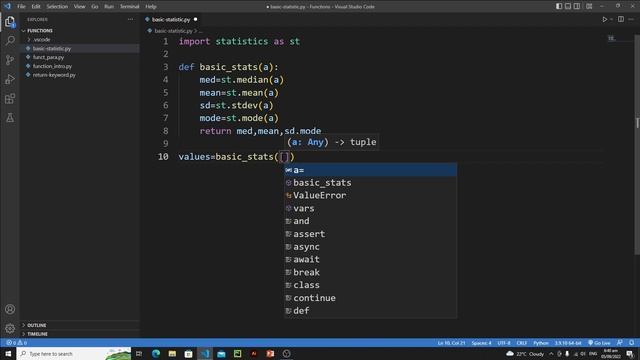Screen dimensions: 640x360
Task: Expand the .vscode folder
Action: click(x=42, y=40)
